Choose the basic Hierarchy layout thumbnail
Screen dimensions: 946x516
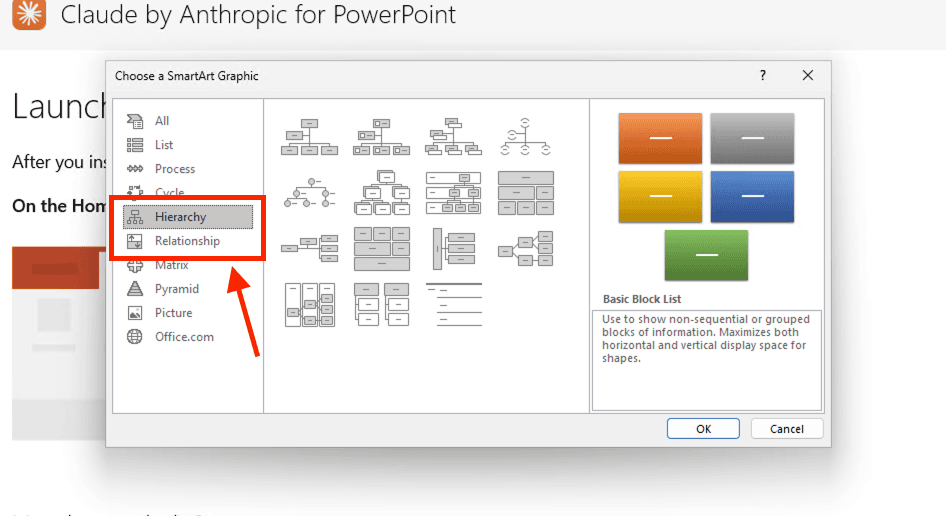(x=381, y=193)
